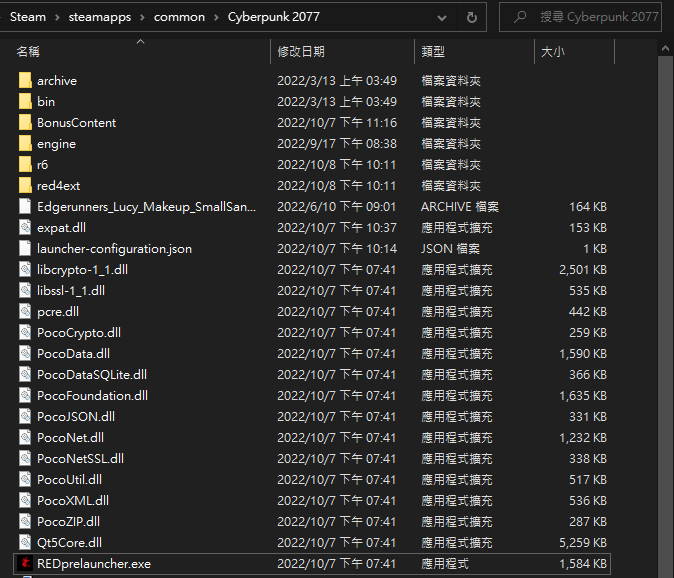Expand the chevron after Steam in breadcrumb

[57, 18]
